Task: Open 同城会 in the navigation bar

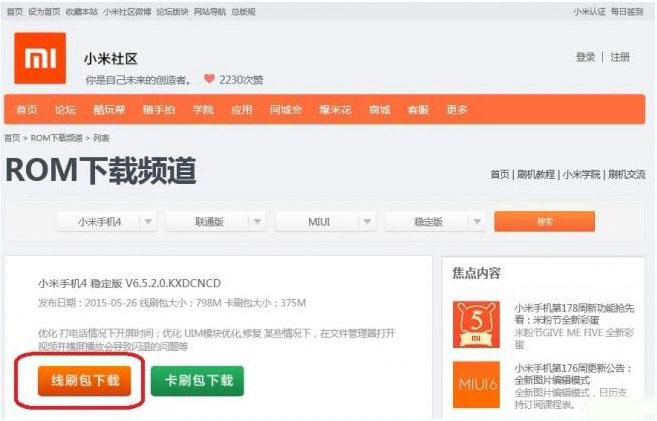Action: point(286,110)
